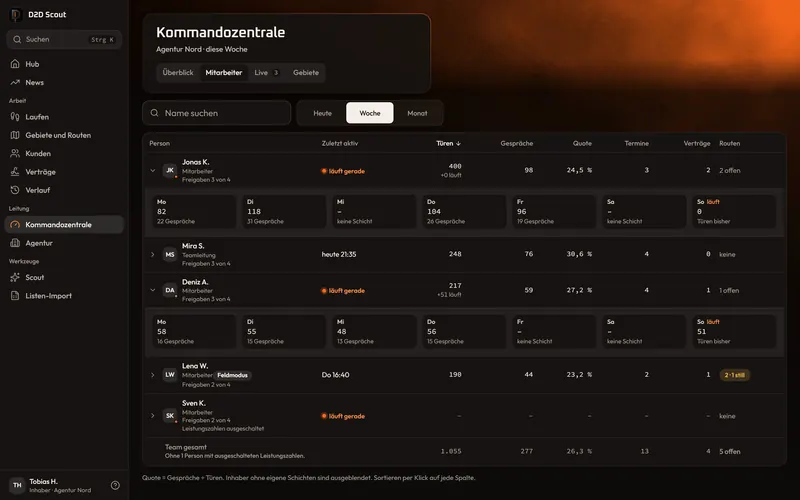The height and width of the screenshot is (500, 800).
Task: Click "1 offen" in Deniz A. row
Action: [x=729, y=290]
